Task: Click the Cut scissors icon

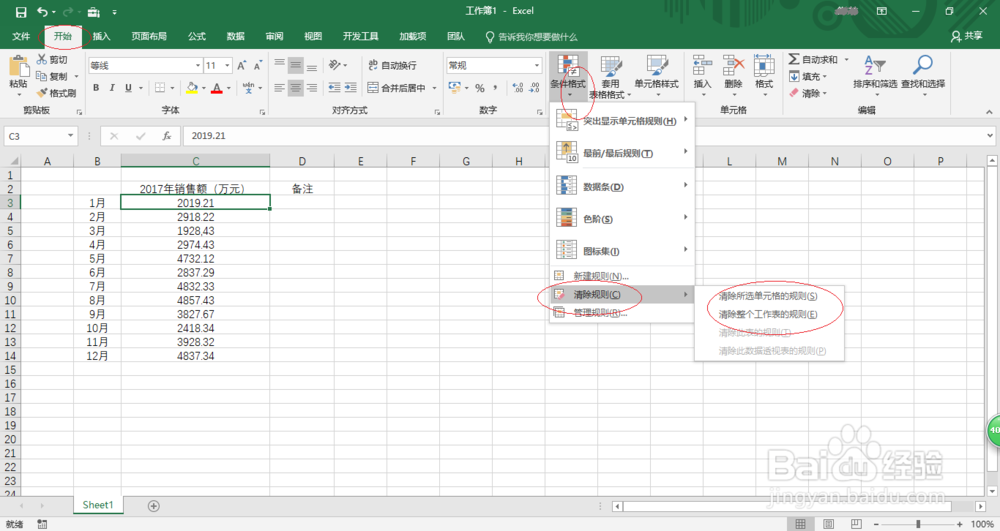Action: point(42,59)
